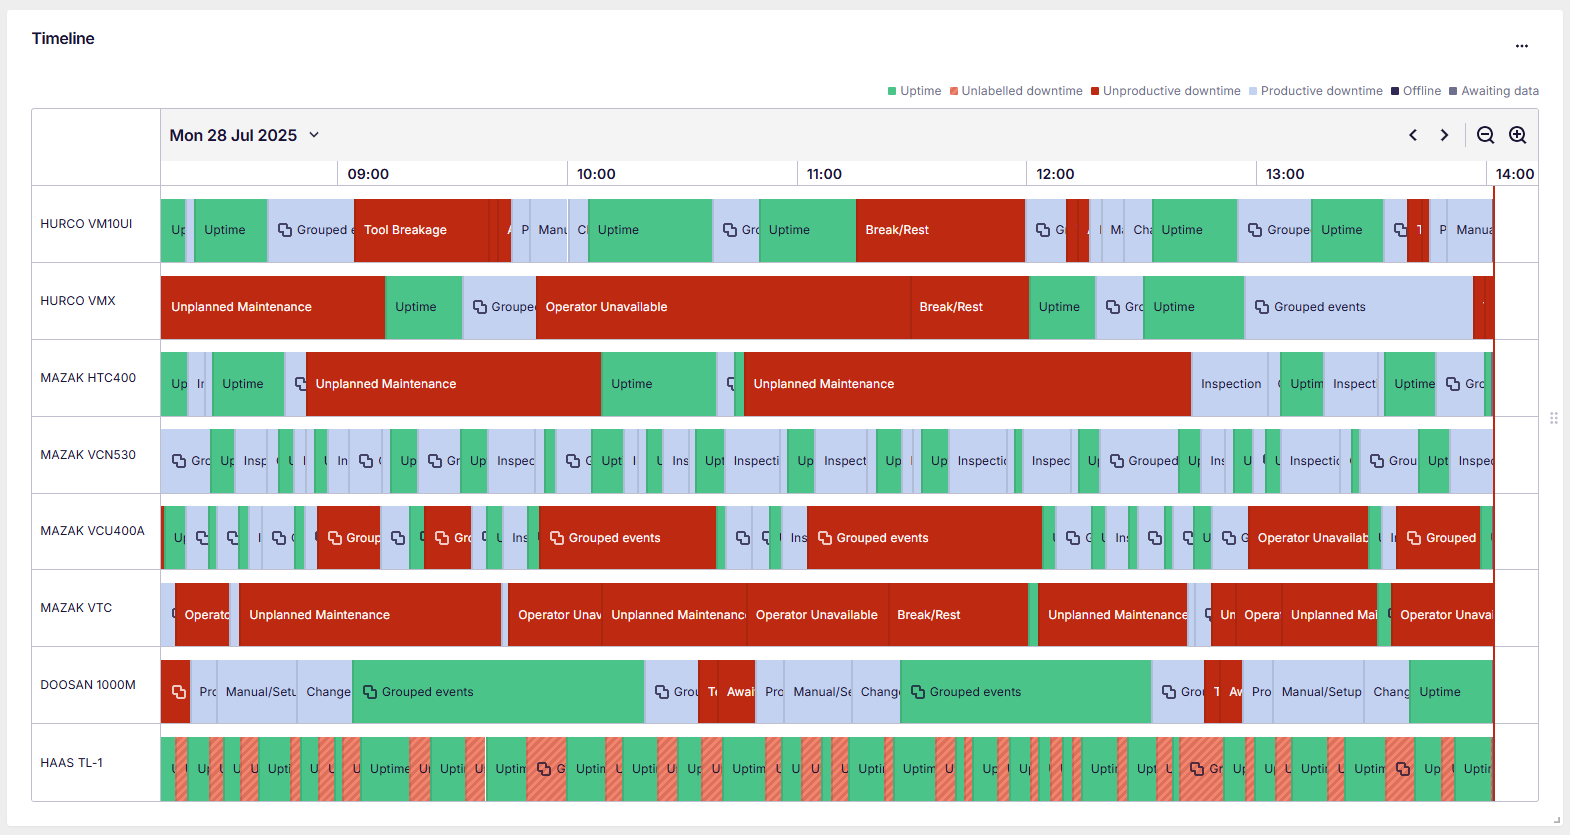Viewport: 1570px width, 835px height.
Task: Click the 10:00 time header
Action: click(596, 174)
